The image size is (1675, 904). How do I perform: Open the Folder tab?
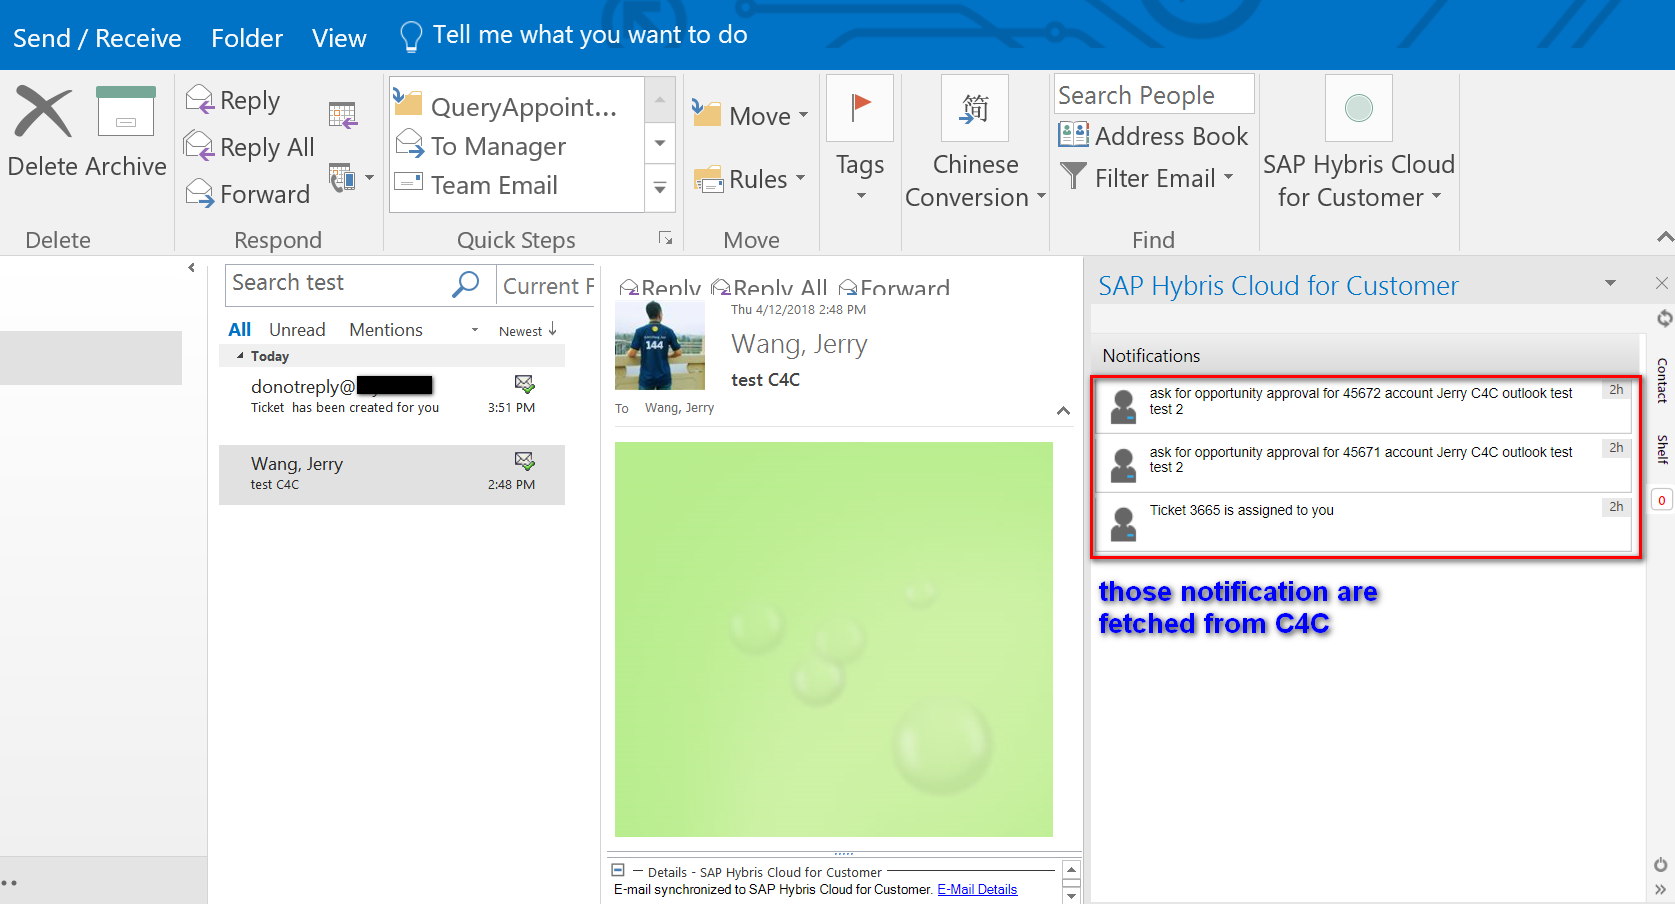(247, 38)
